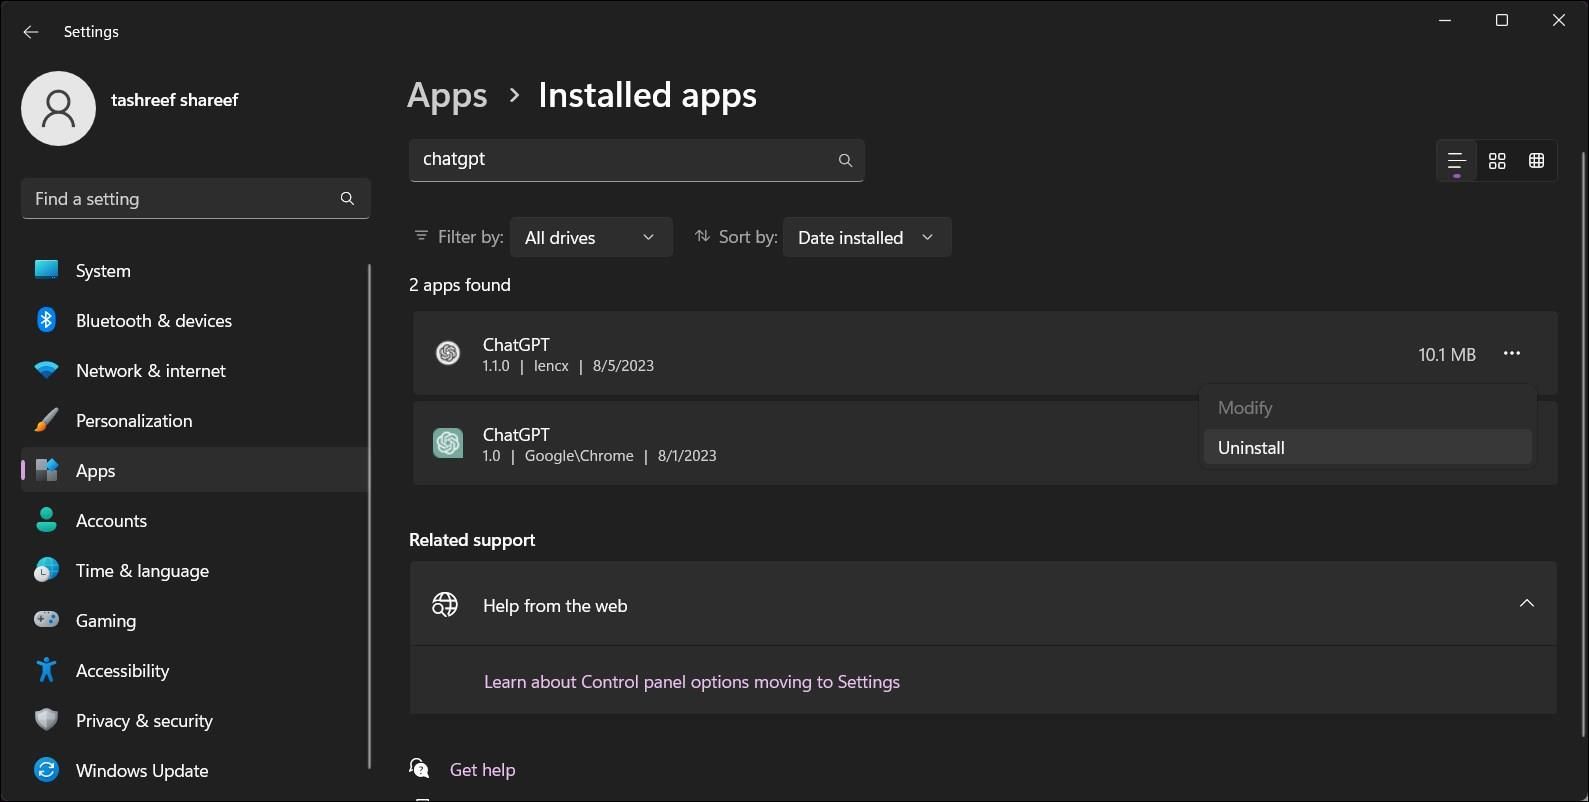1589x802 pixels.
Task: Maximize the Settings window
Action: click(1501, 20)
